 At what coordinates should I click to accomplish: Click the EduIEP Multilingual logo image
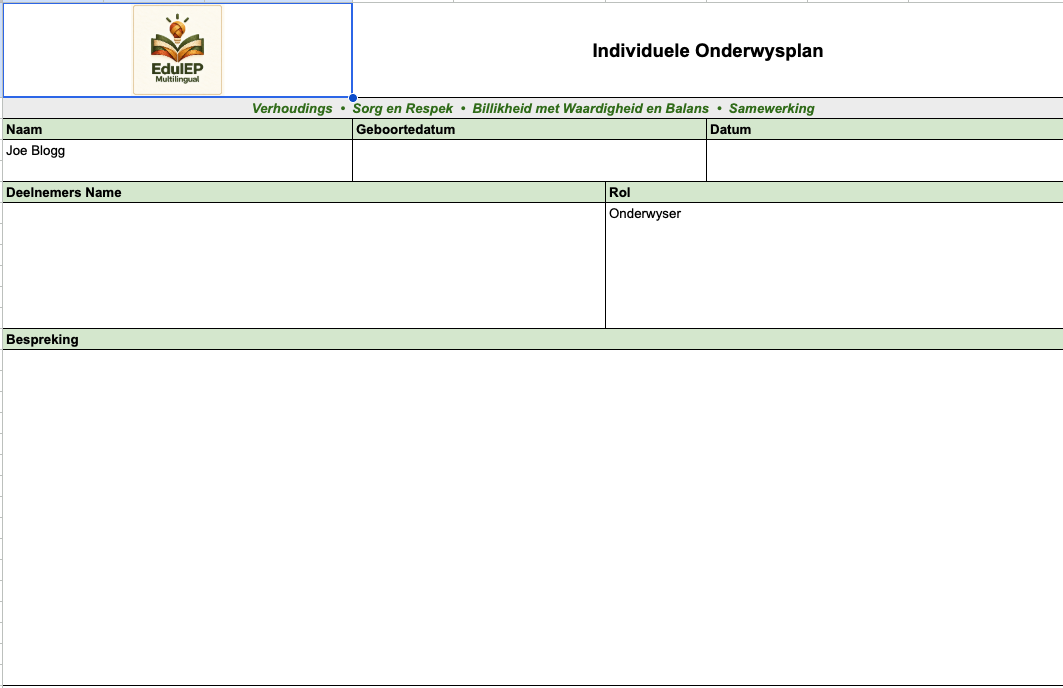[178, 50]
